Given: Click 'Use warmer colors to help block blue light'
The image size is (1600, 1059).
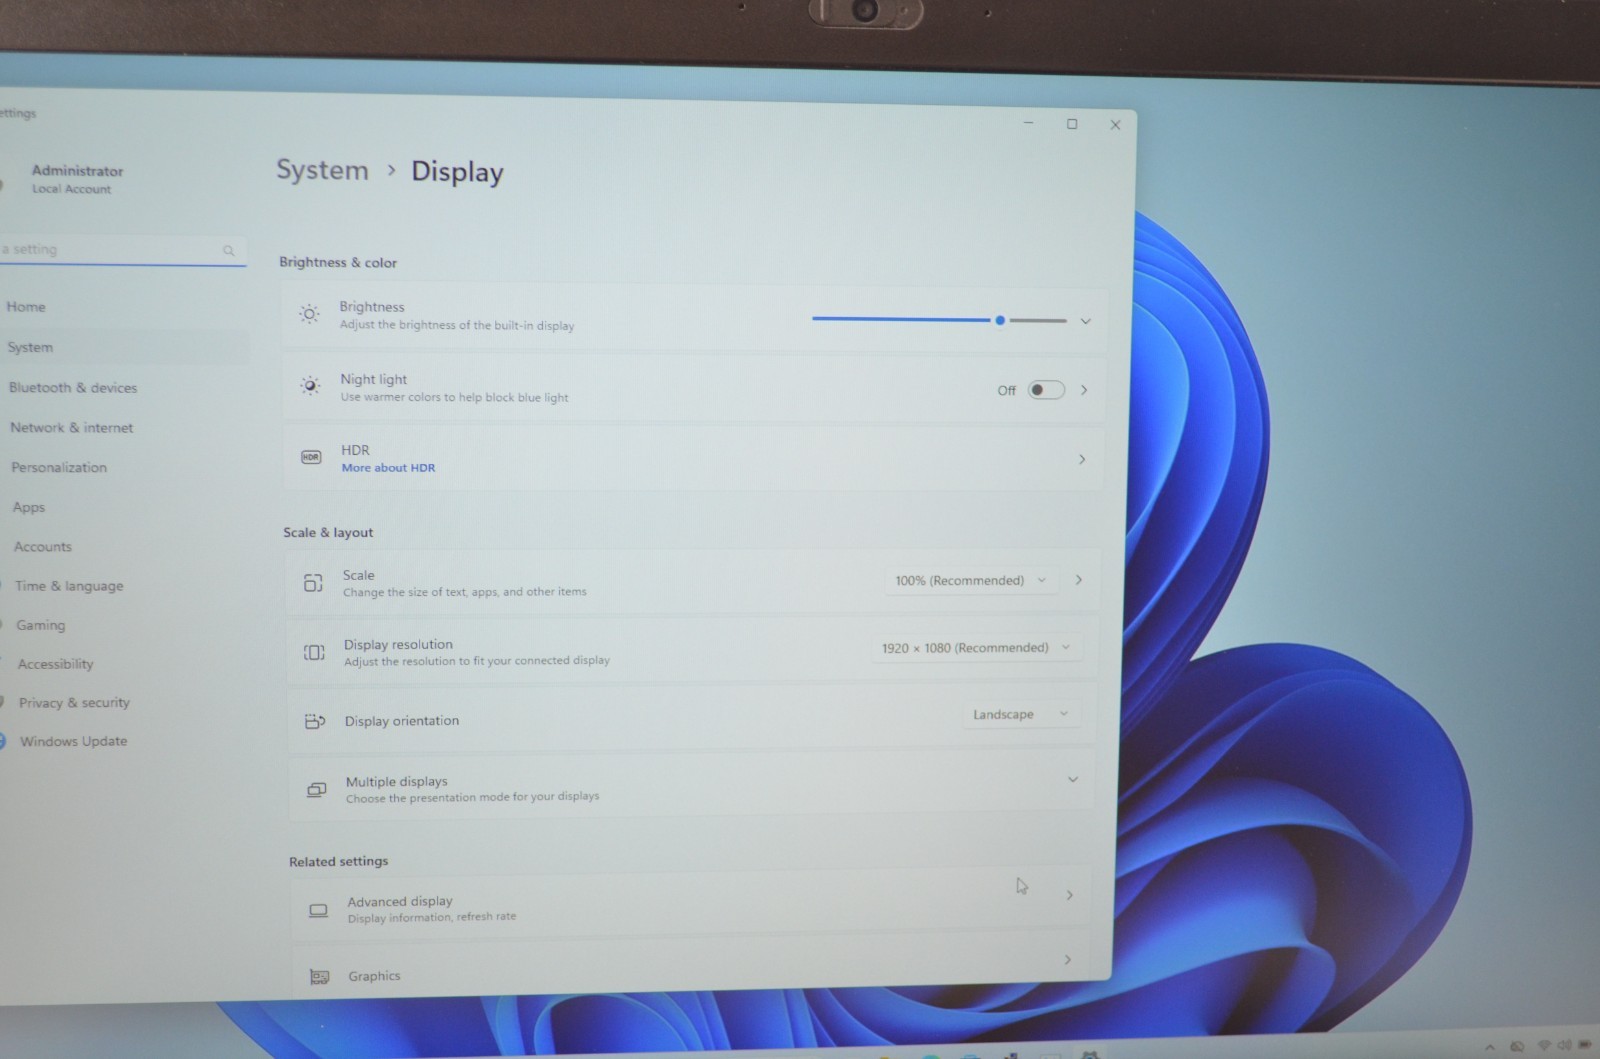Looking at the screenshot, I should [454, 397].
